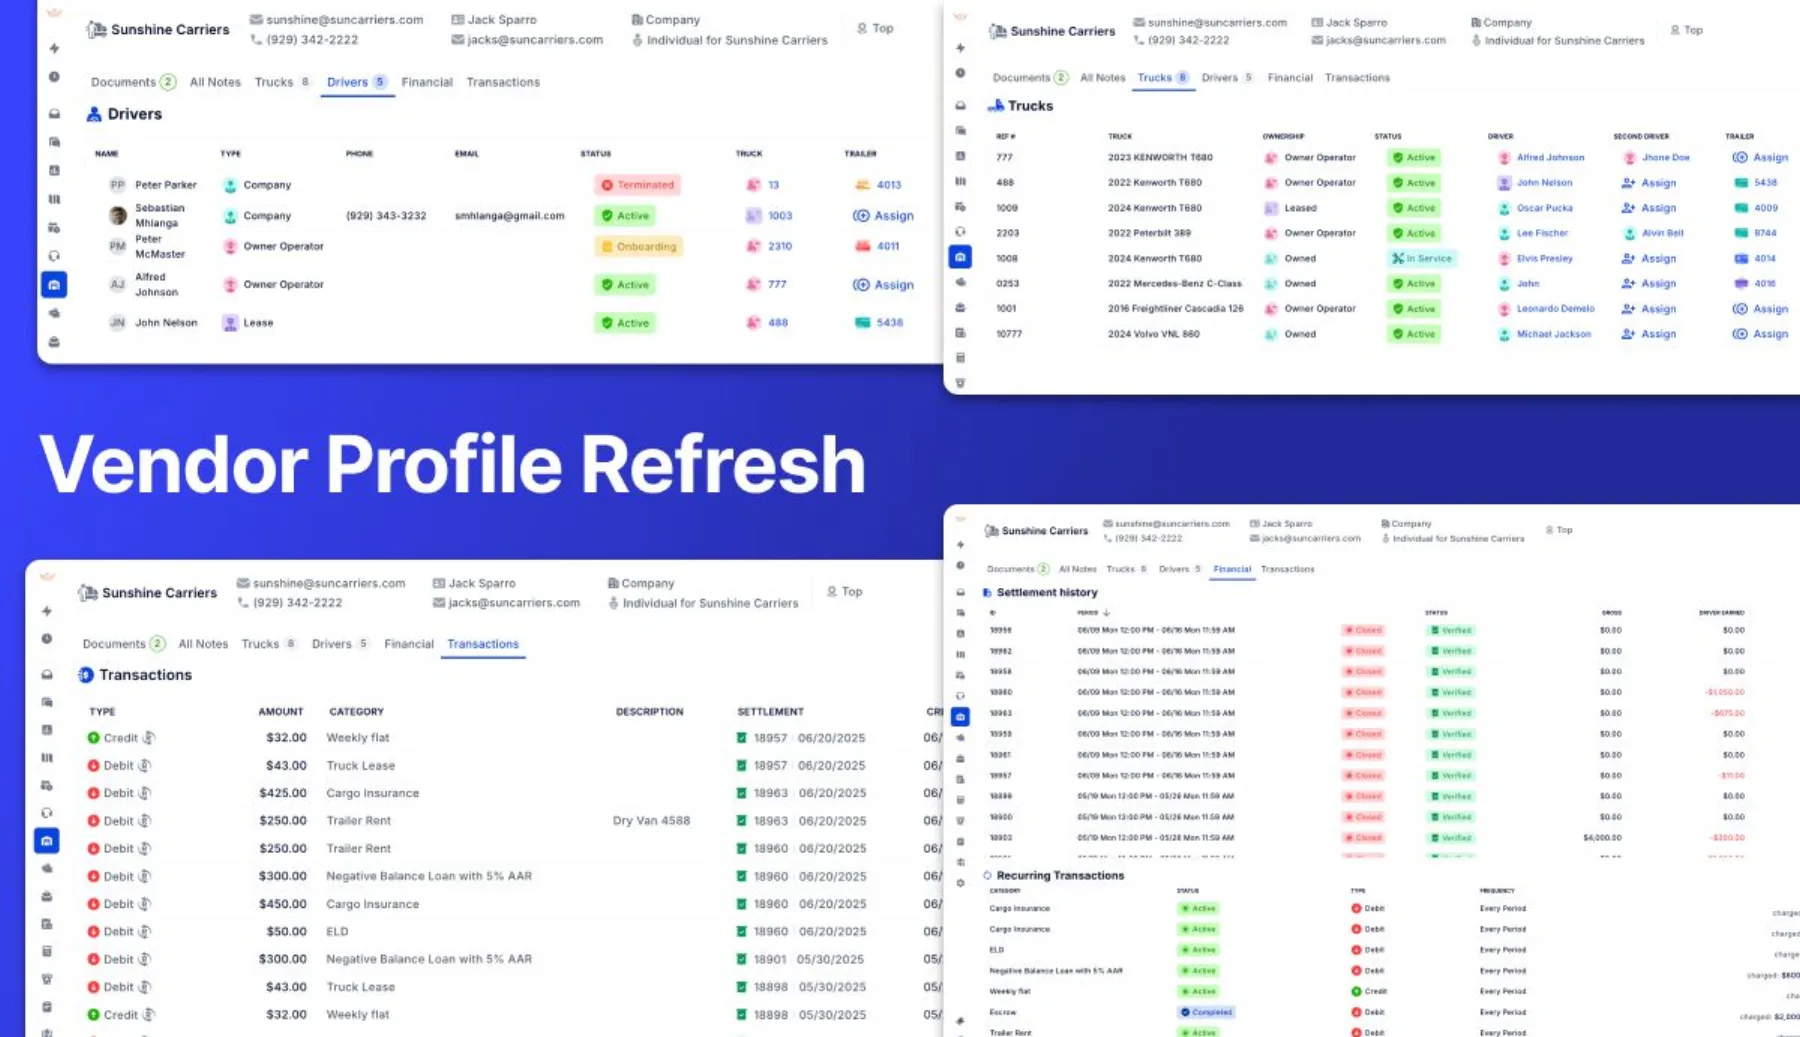Click Terminated status badge for Peter Parker
Viewport: 1800px width, 1037px height.
click(x=638, y=185)
